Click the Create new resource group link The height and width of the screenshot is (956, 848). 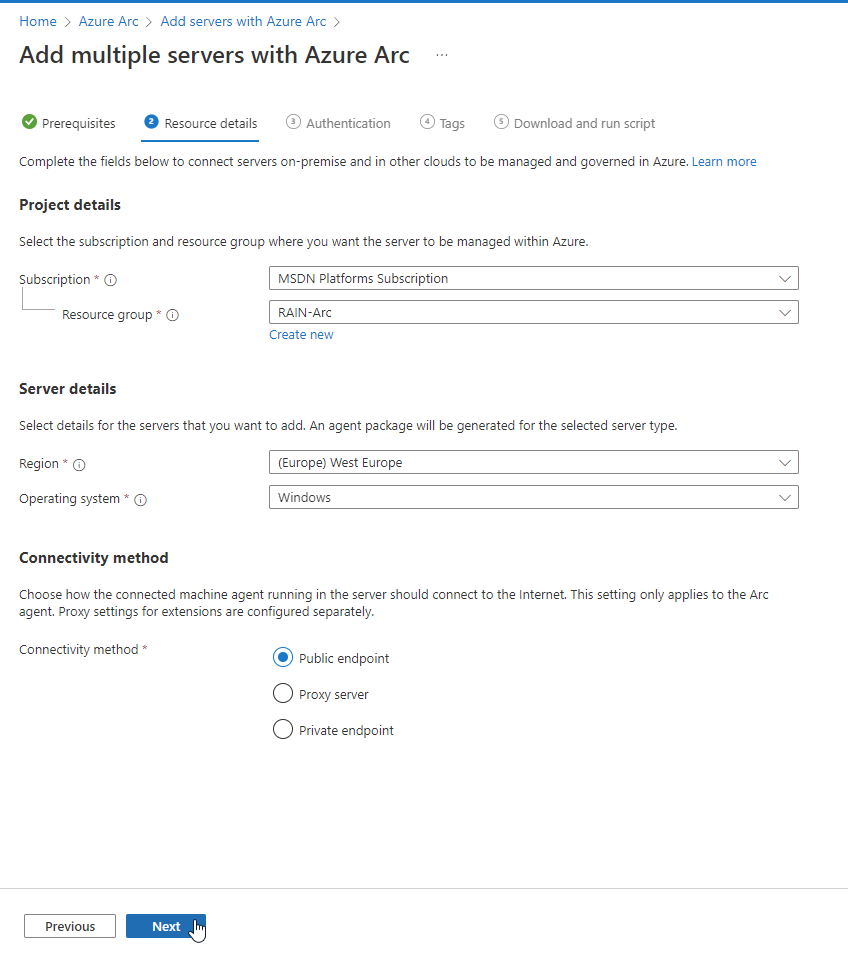click(301, 335)
